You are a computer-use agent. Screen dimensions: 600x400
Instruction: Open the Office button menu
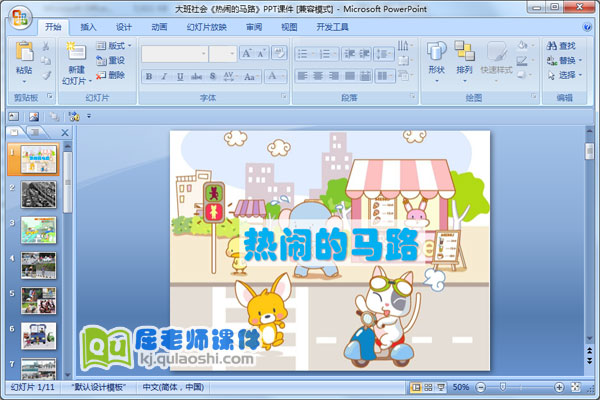[x=20, y=18]
